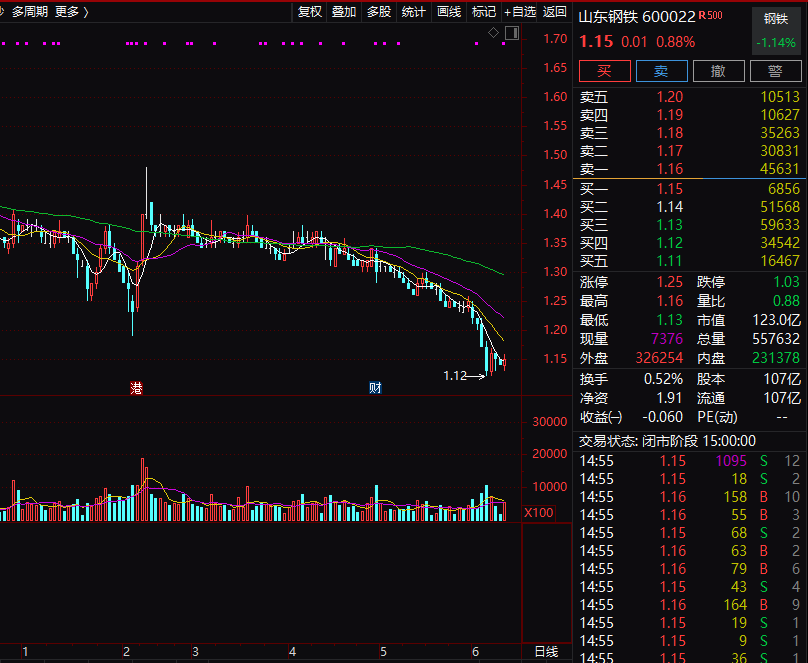Click the 财 financial report marker
The height and width of the screenshot is (663, 808).
(x=375, y=388)
